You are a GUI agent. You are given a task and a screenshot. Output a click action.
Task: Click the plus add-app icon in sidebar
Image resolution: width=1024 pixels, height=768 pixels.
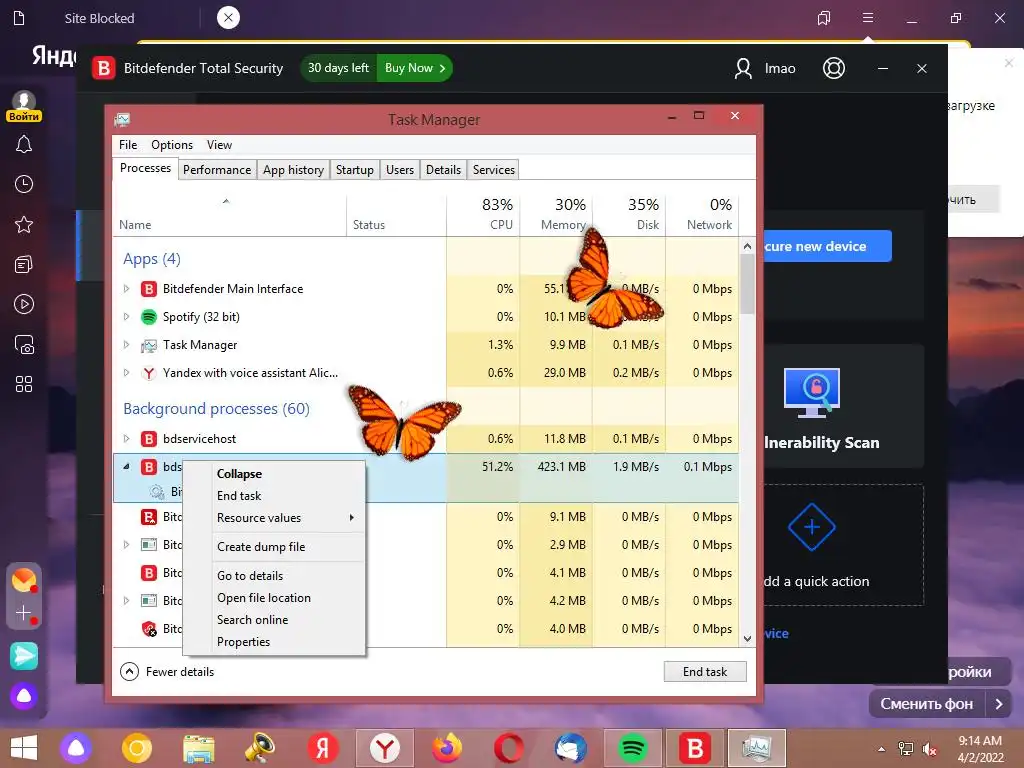pos(24,613)
